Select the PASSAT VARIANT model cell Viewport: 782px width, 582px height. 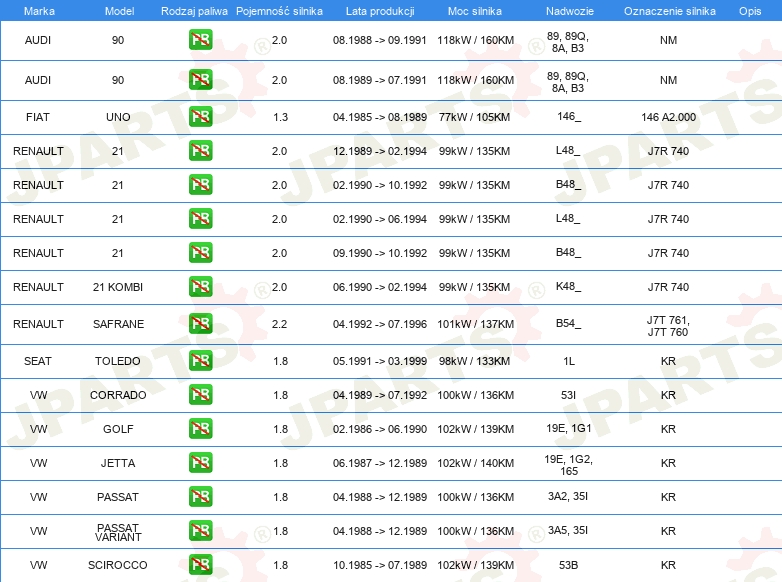118,532
